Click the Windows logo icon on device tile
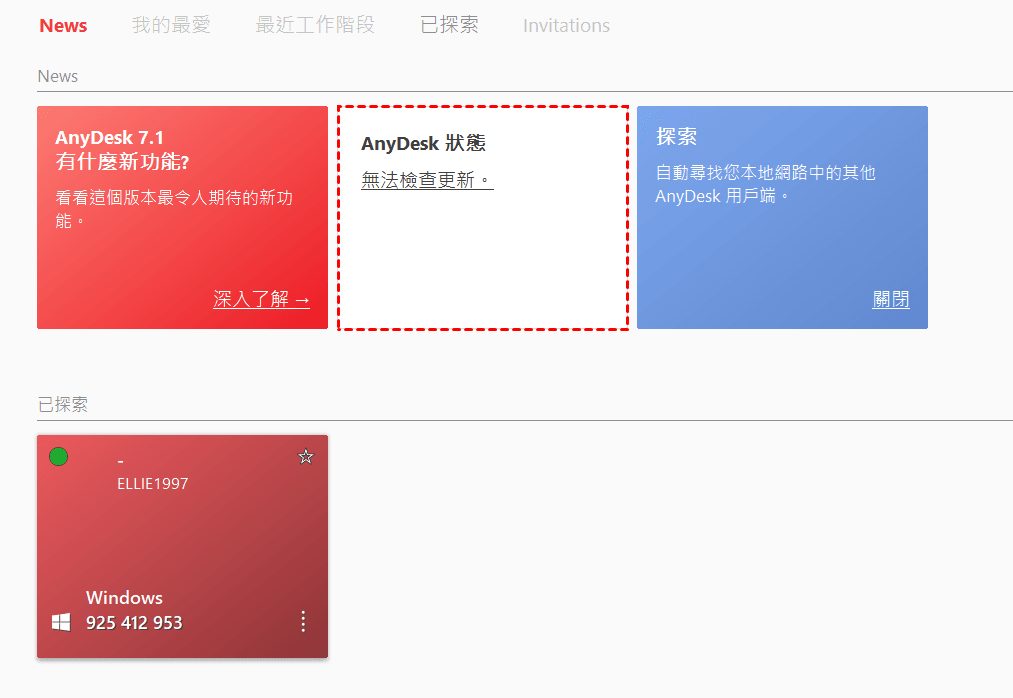Image resolution: width=1013 pixels, height=698 pixels. pyautogui.click(x=61, y=623)
